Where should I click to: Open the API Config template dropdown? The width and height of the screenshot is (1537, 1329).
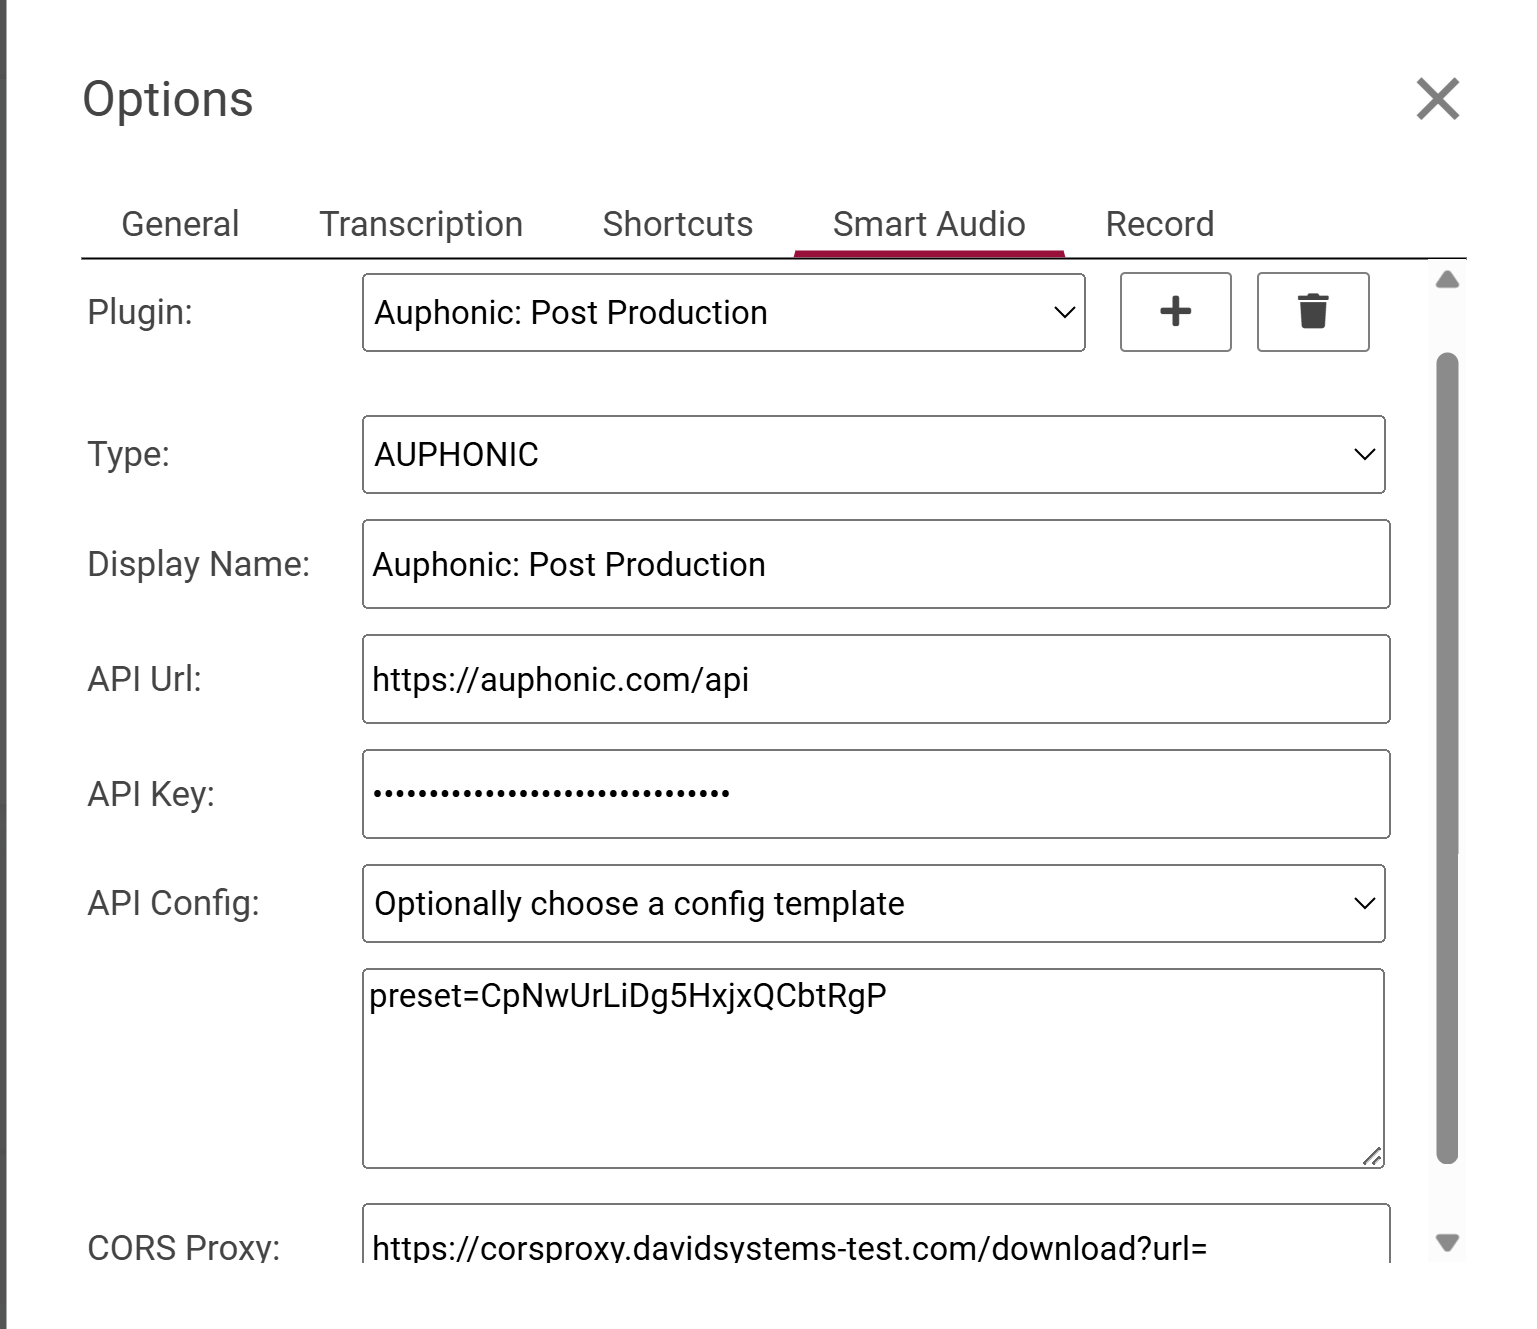click(873, 904)
